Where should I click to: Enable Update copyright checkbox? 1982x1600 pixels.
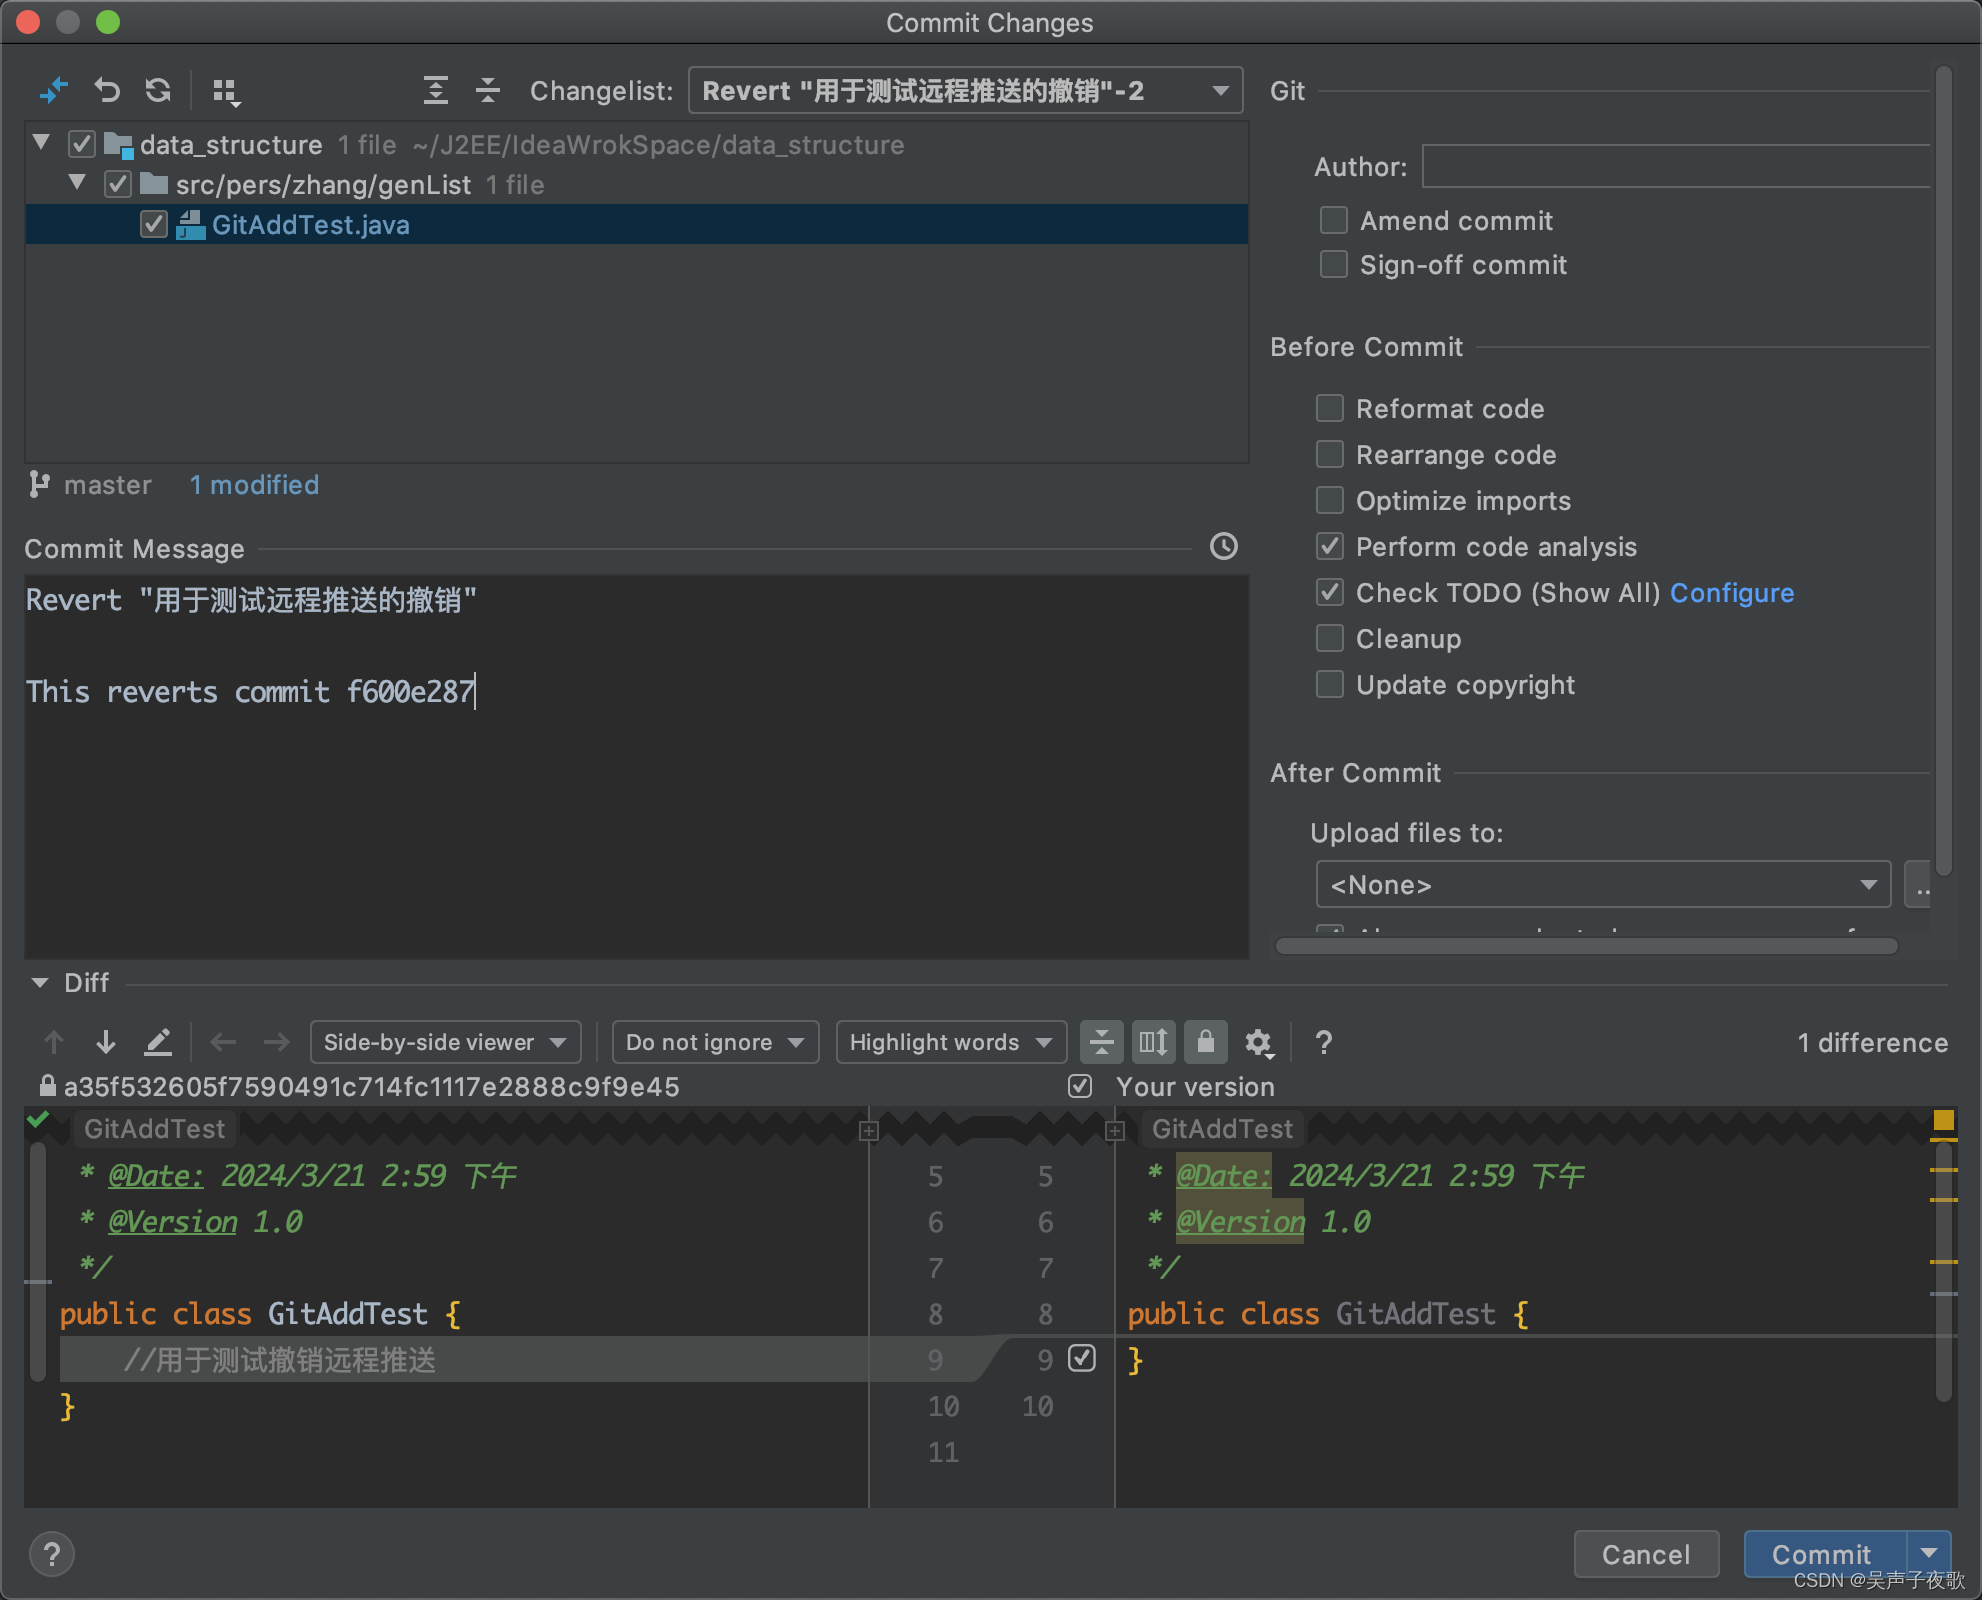(1329, 684)
